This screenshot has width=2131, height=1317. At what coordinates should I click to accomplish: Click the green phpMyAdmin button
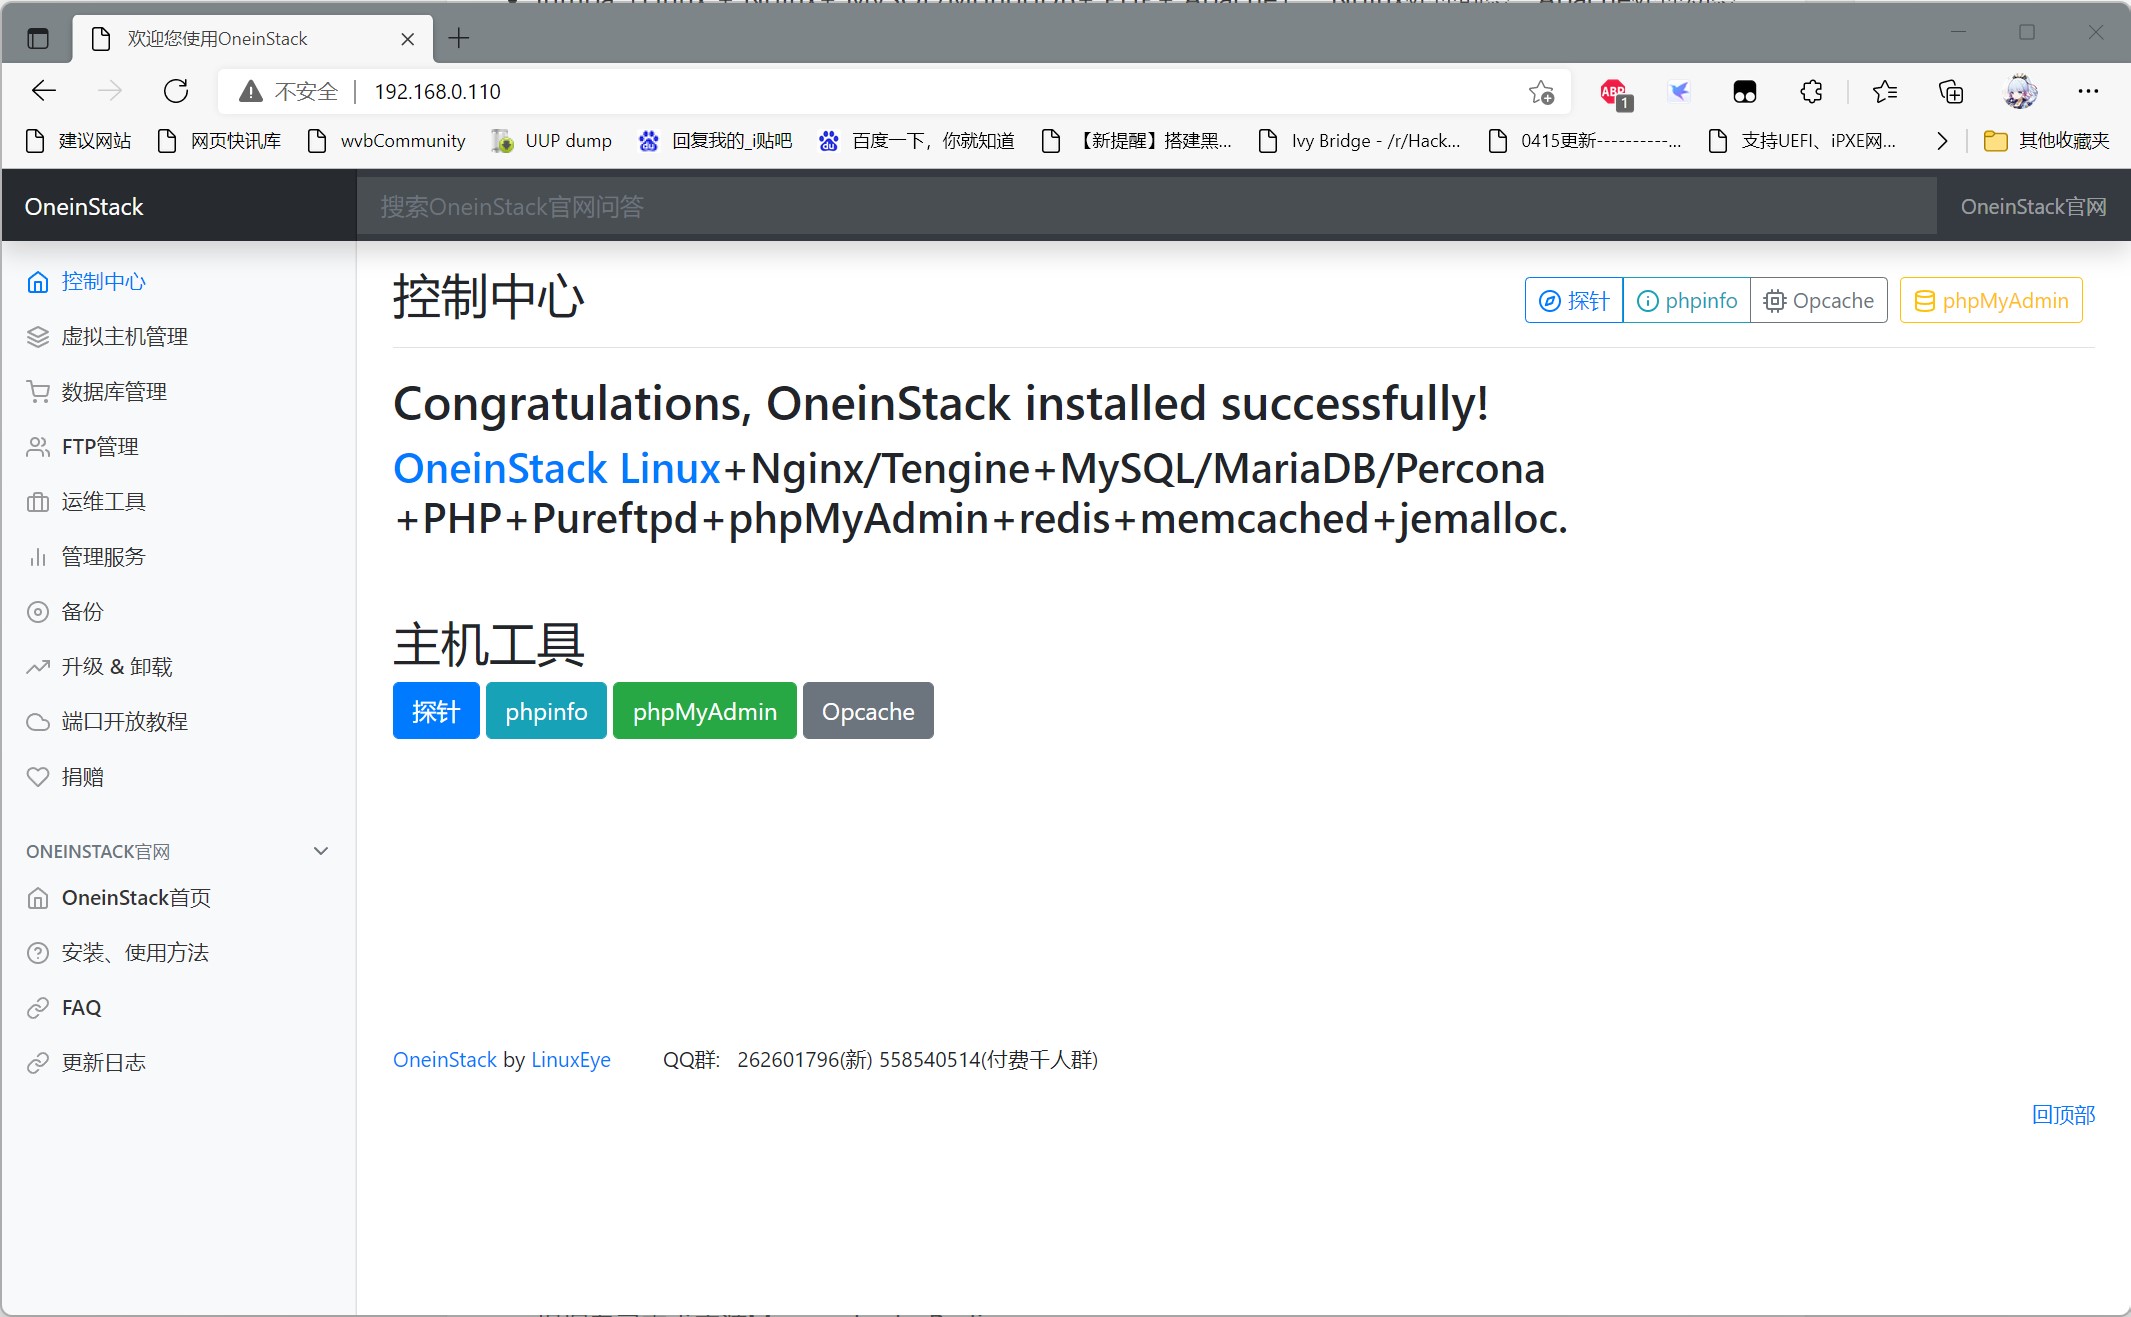(704, 711)
